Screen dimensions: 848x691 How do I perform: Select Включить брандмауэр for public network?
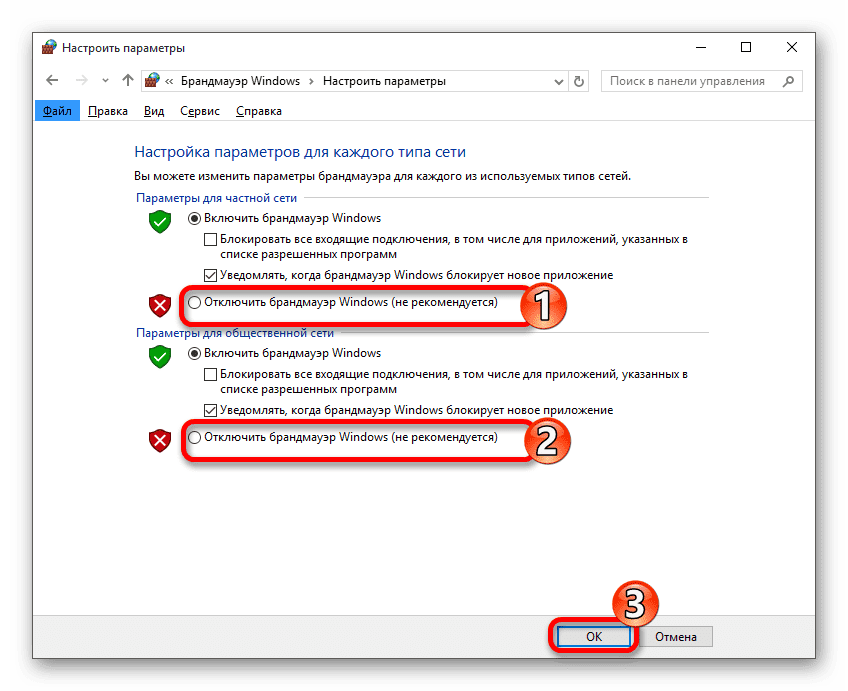point(284,353)
